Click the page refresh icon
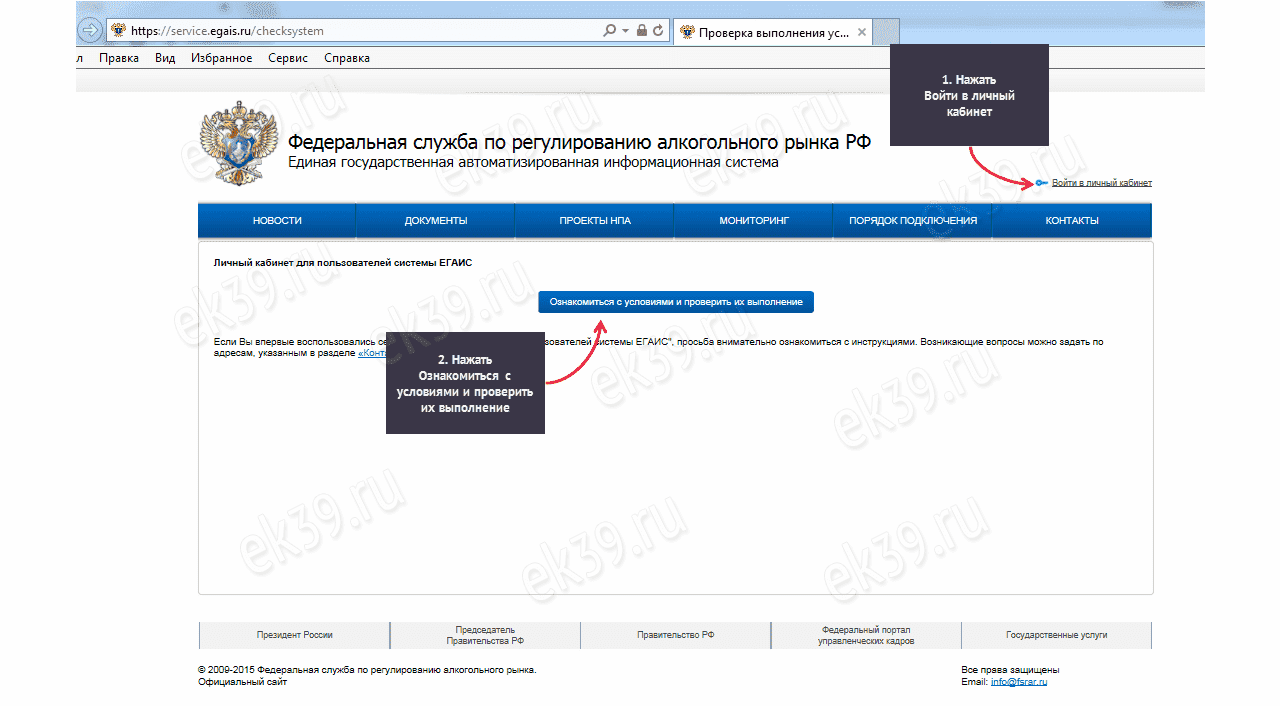This screenshot has width=1280, height=706. click(658, 31)
